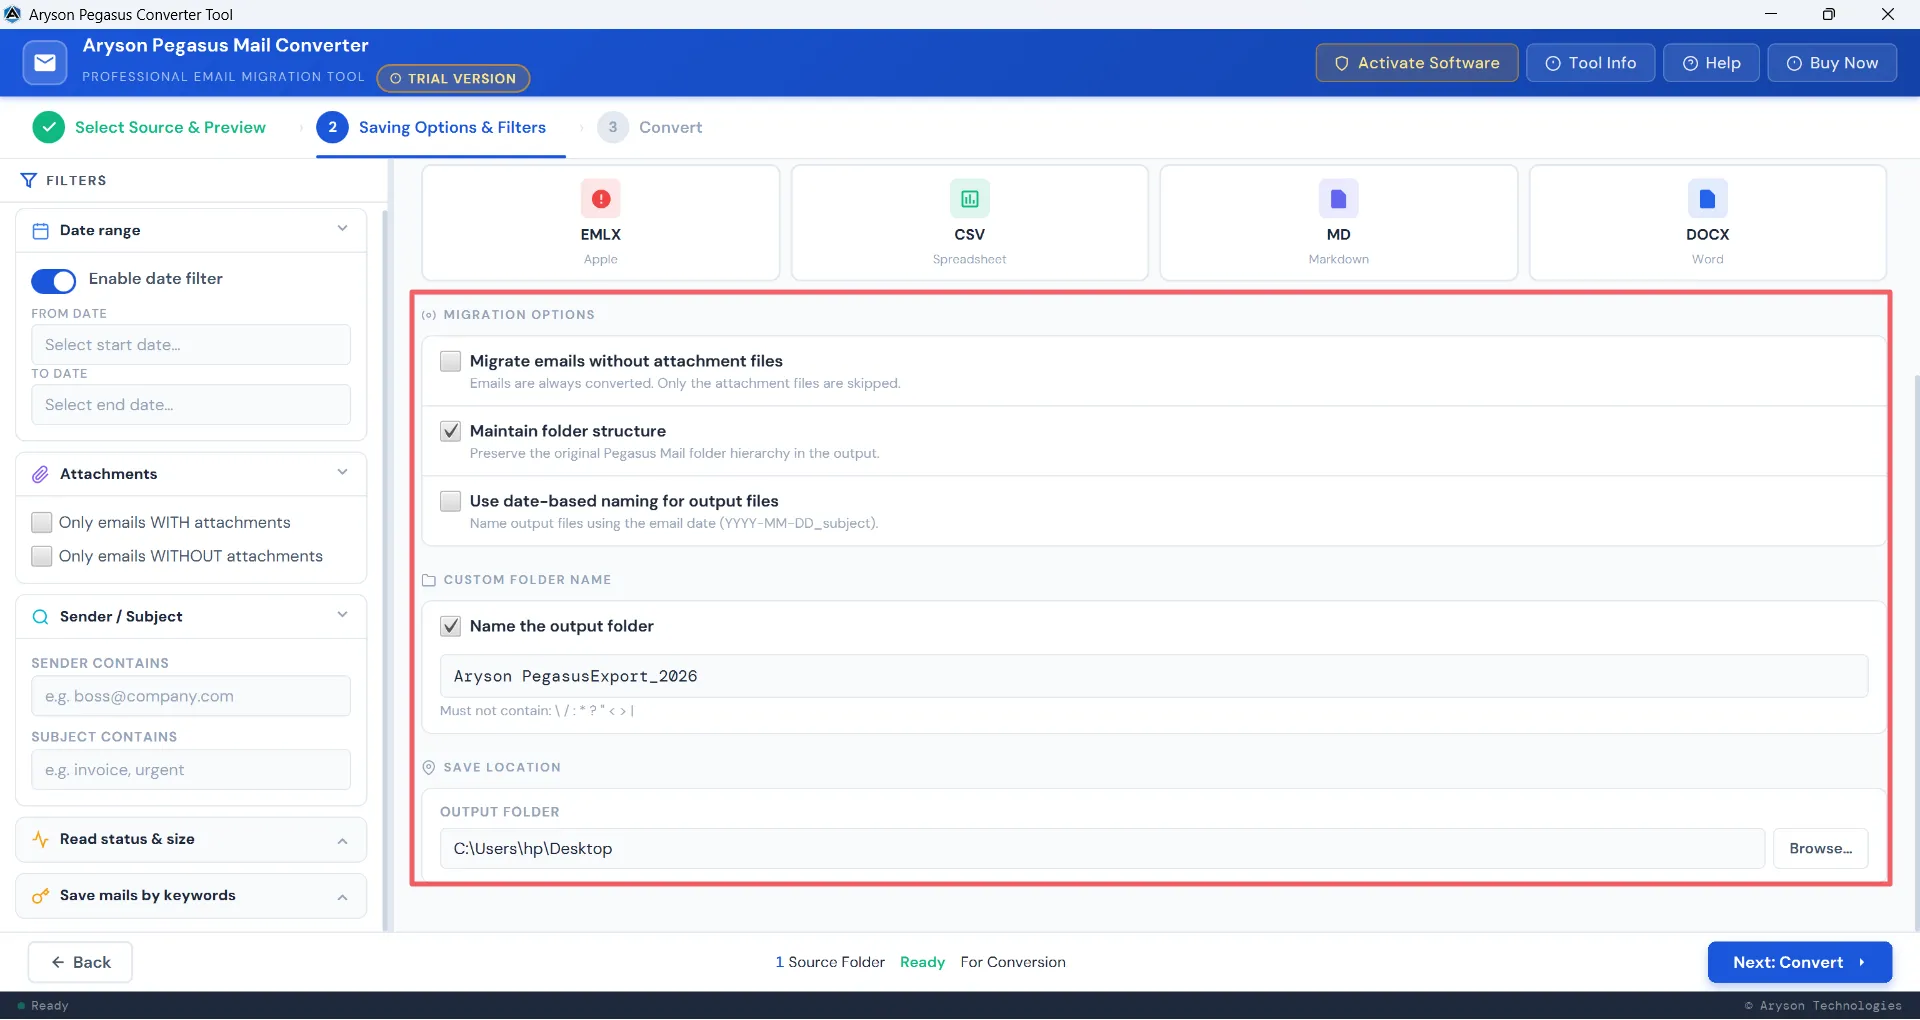Click the step 2 number circle
The width and height of the screenshot is (1920, 1020).
333,127
